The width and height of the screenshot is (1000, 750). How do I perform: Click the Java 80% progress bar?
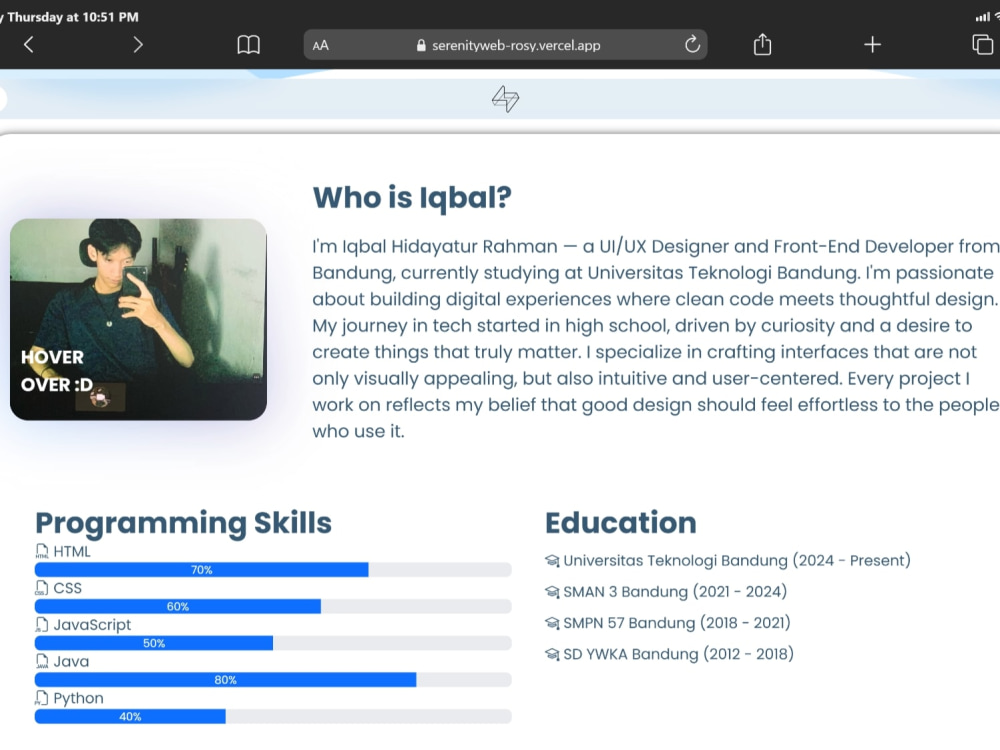pos(273,680)
